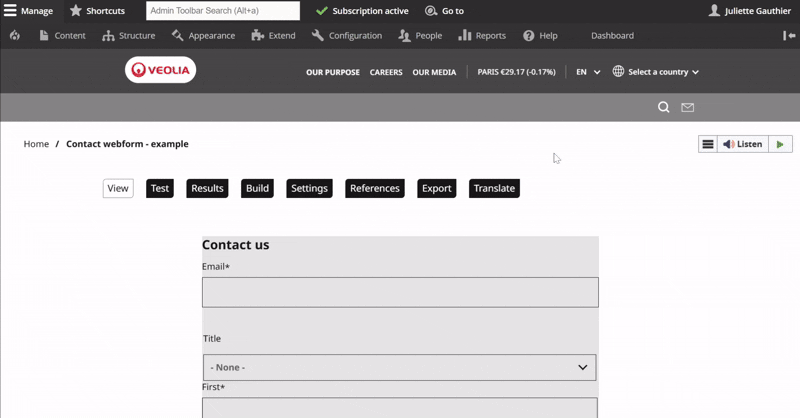Image resolution: width=800 pixels, height=418 pixels.
Task: Open the People admin menu
Action: (420, 36)
